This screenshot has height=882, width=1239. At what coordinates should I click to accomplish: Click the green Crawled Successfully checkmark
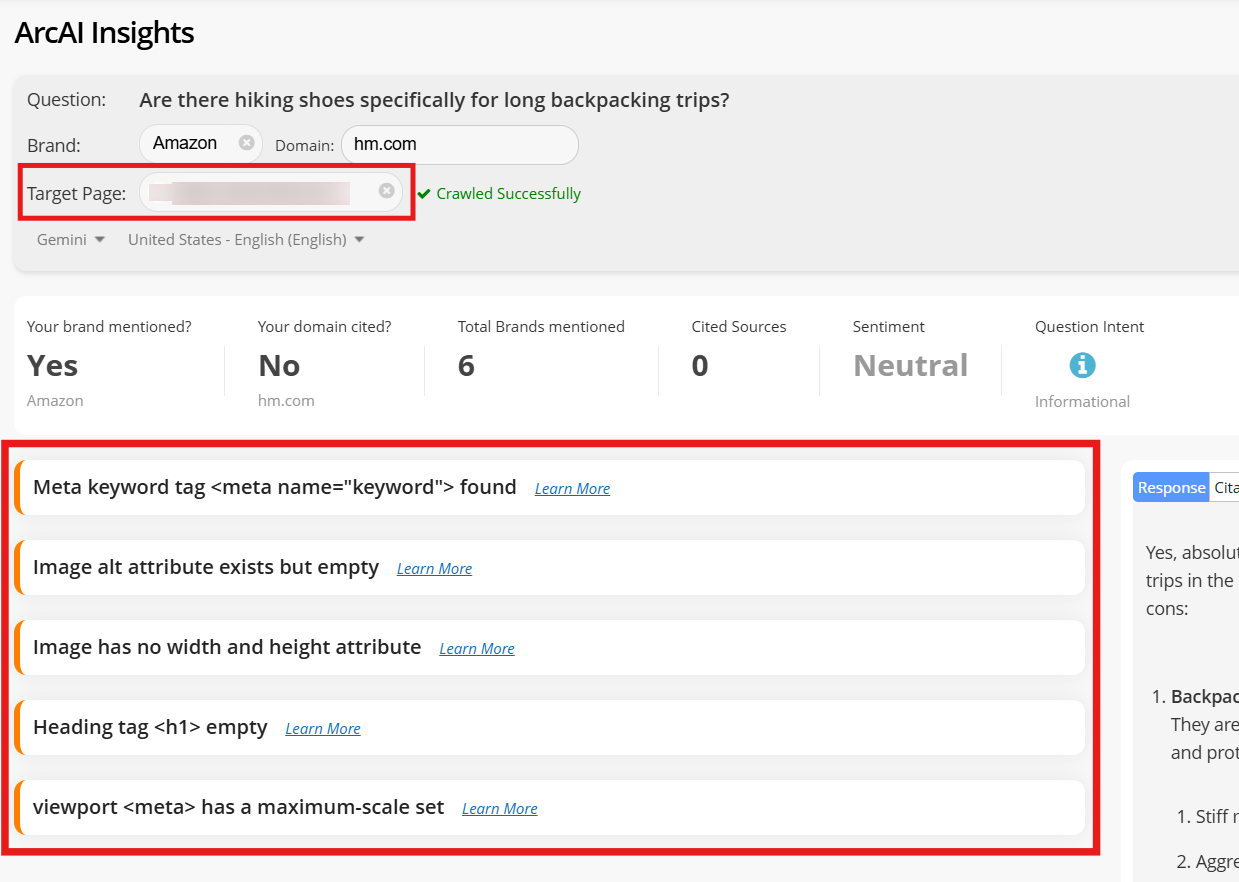[424, 194]
